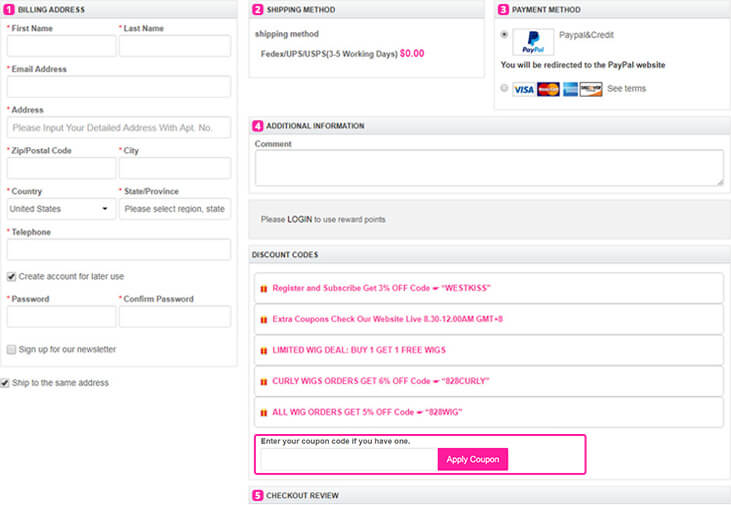Click gift icon beside Extra Coupons offer
This screenshot has height=505, width=731.
(x=264, y=319)
